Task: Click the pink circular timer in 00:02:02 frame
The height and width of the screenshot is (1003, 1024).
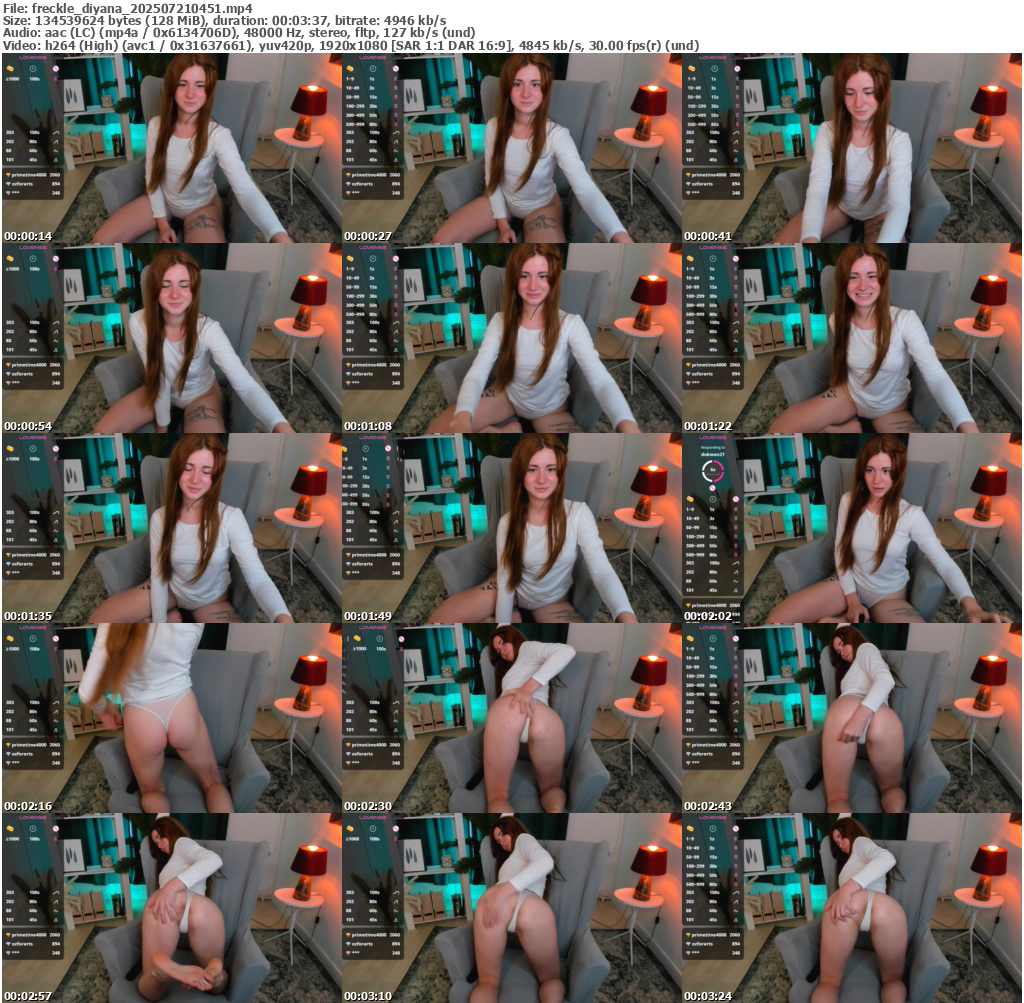Action: tap(712, 470)
